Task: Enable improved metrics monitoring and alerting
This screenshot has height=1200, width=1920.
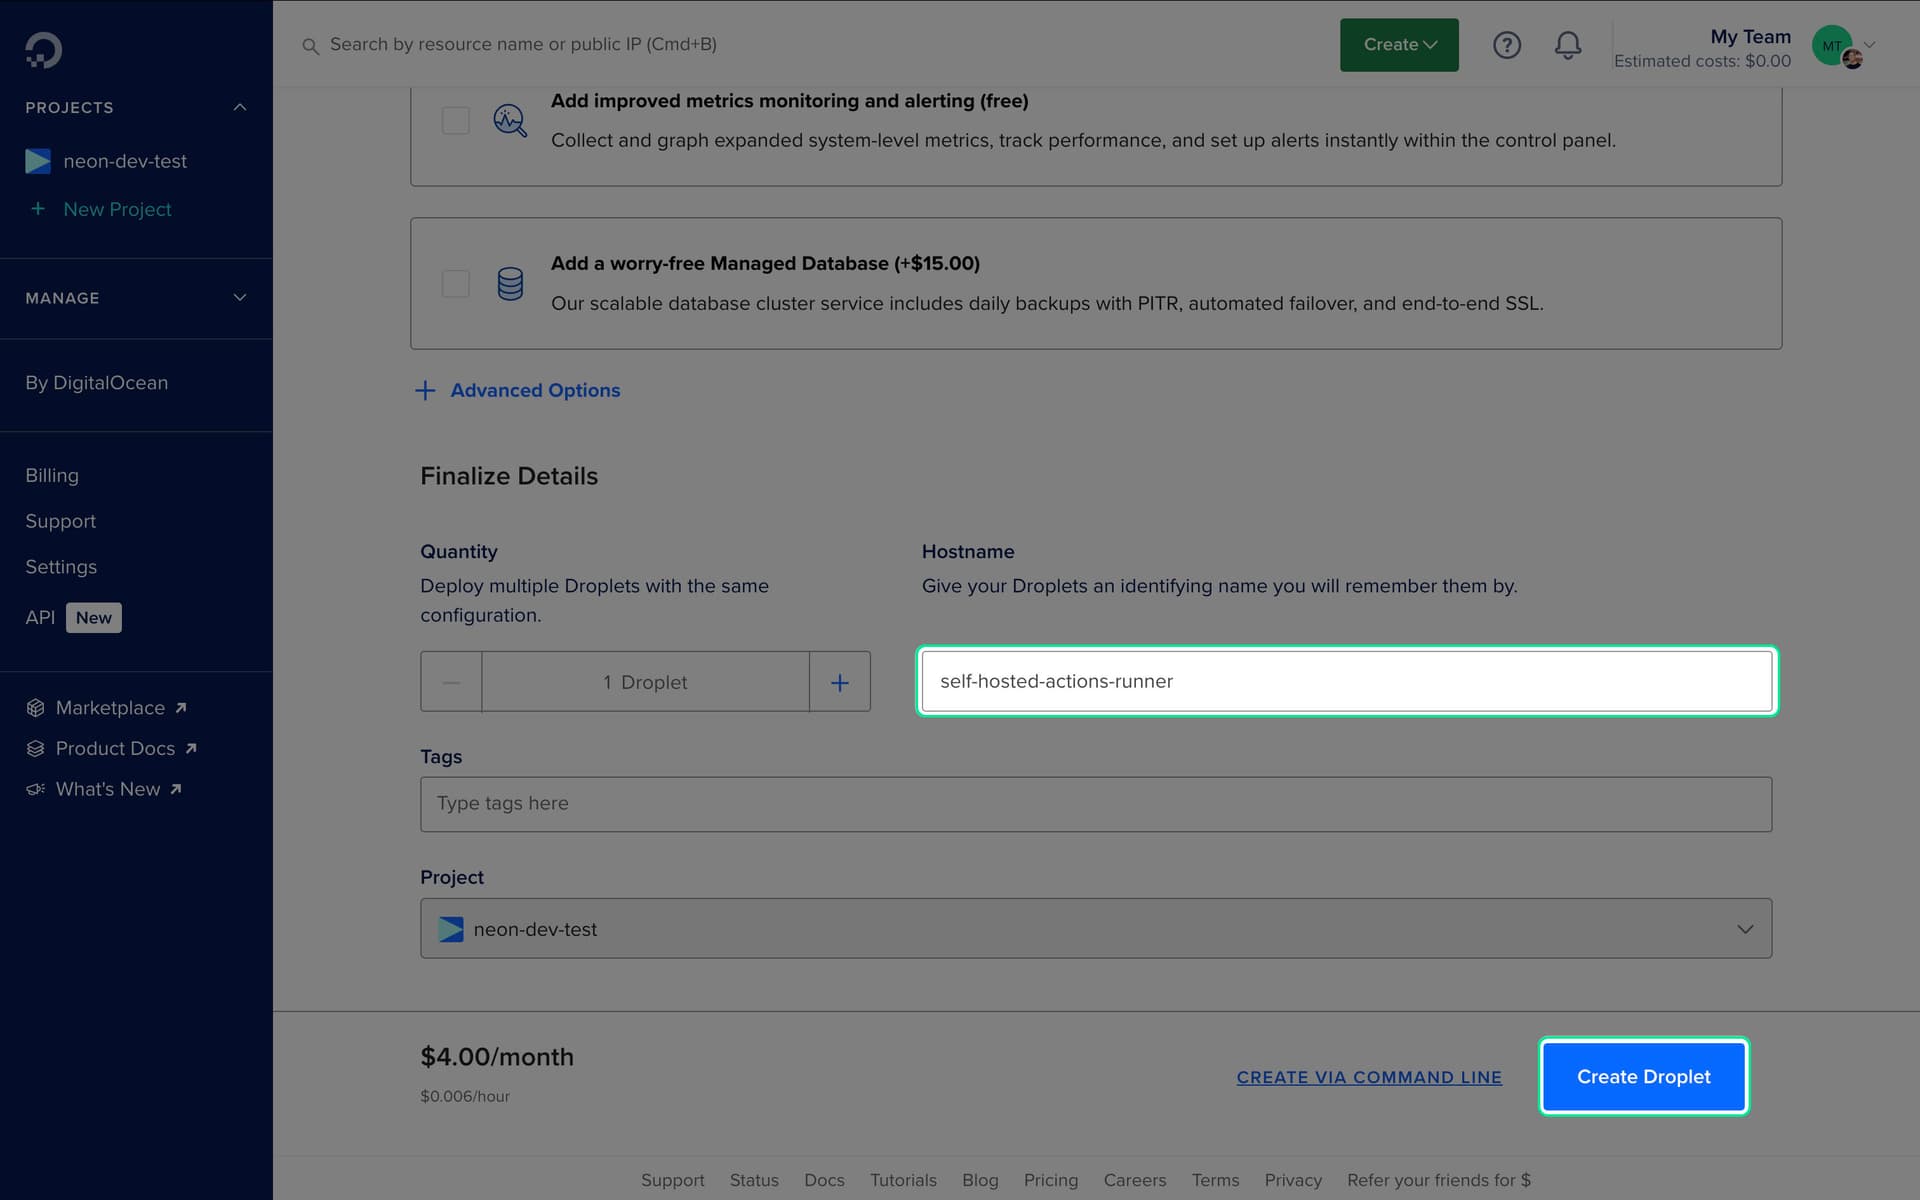Action: coord(455,120)
